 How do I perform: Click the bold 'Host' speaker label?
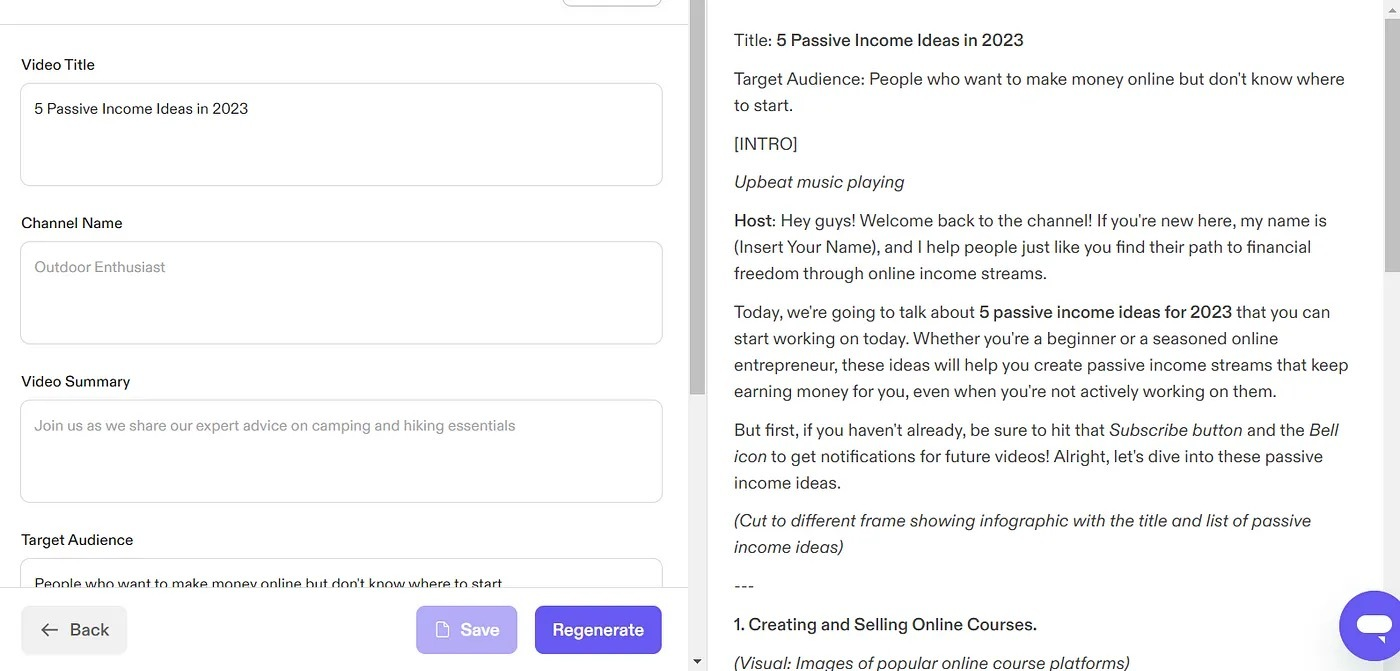click(x=753, y=221)
